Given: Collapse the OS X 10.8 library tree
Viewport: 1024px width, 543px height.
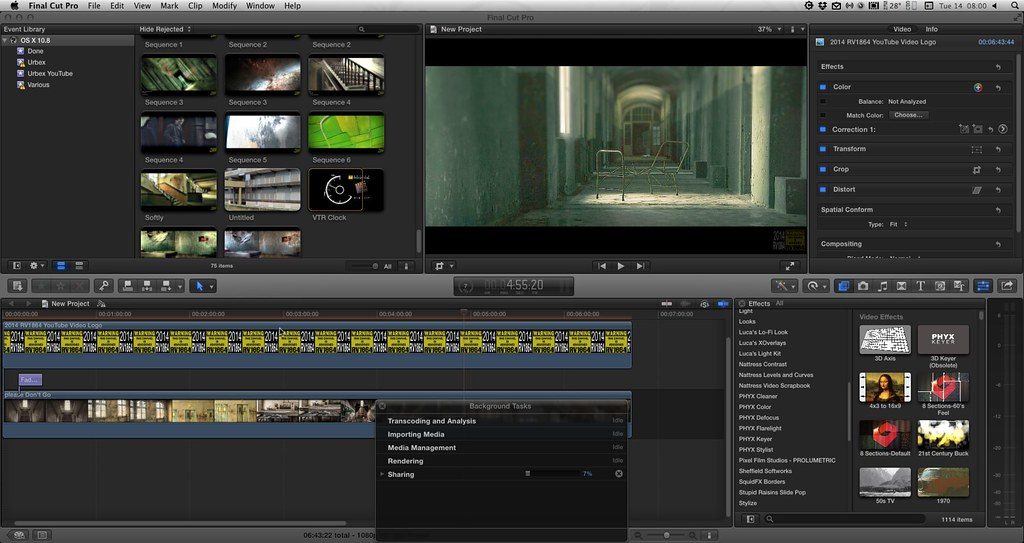Looking at the screenshot, I should [x=5, y=41].
